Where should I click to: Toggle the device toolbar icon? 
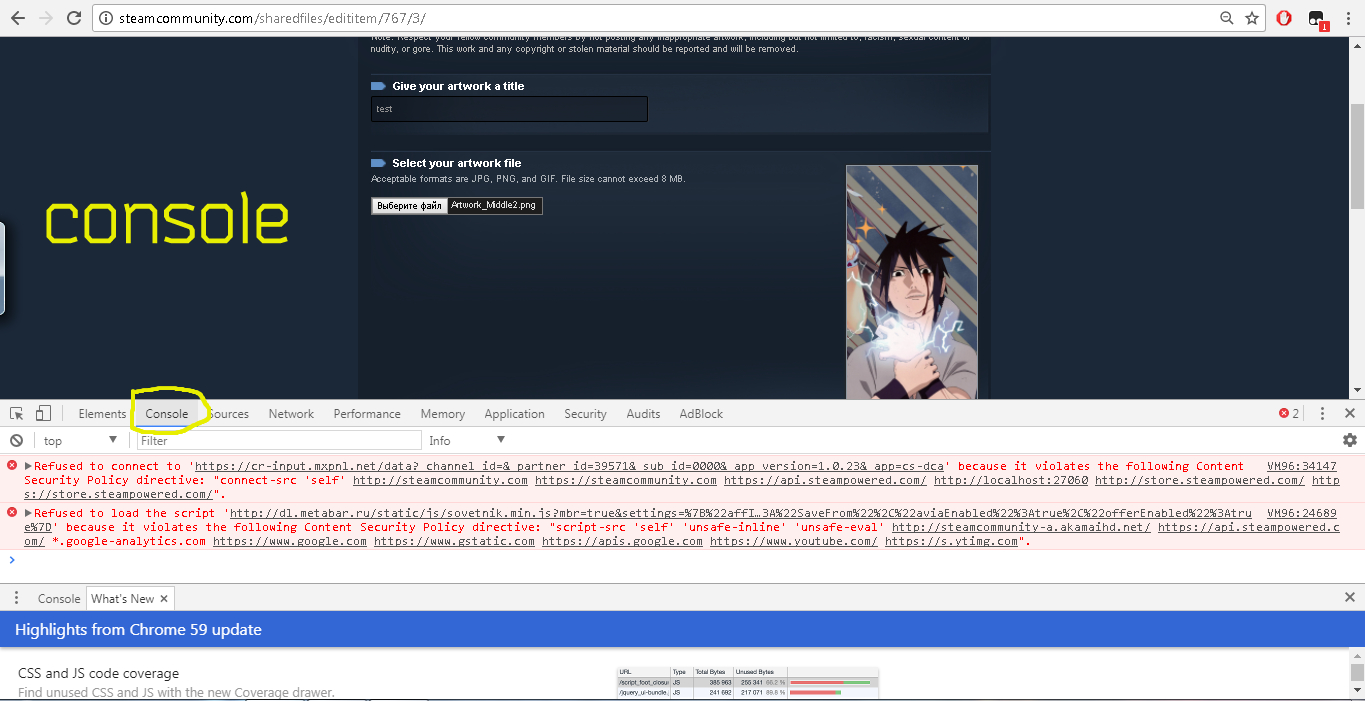[43, 413]
